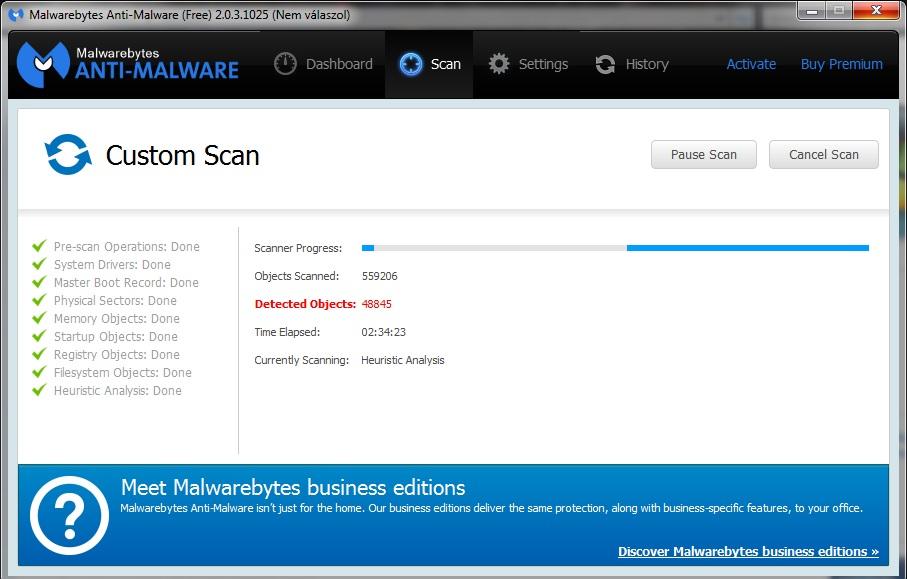
Task: Click checkmark beside Memory Objects
Action: coord(39,318)
